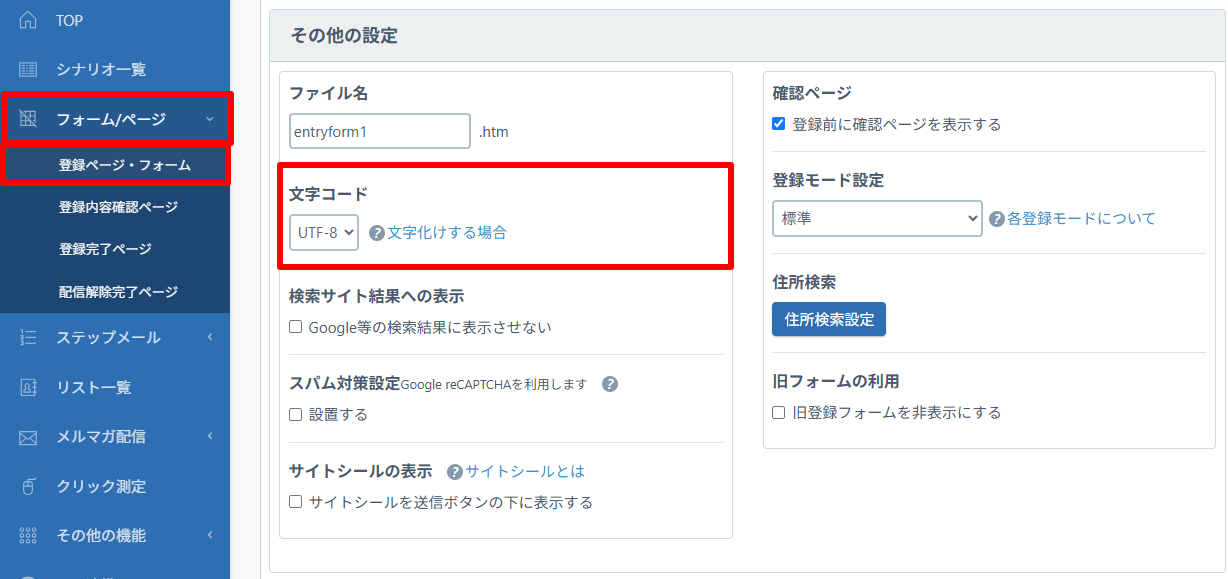Click the entryform1 file name field

click(379, 131)
